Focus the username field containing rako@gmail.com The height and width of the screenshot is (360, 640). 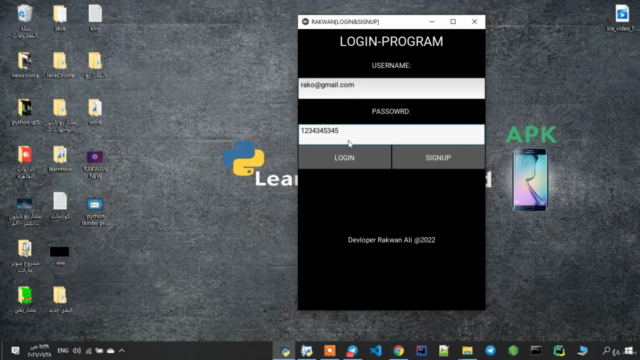391,88
